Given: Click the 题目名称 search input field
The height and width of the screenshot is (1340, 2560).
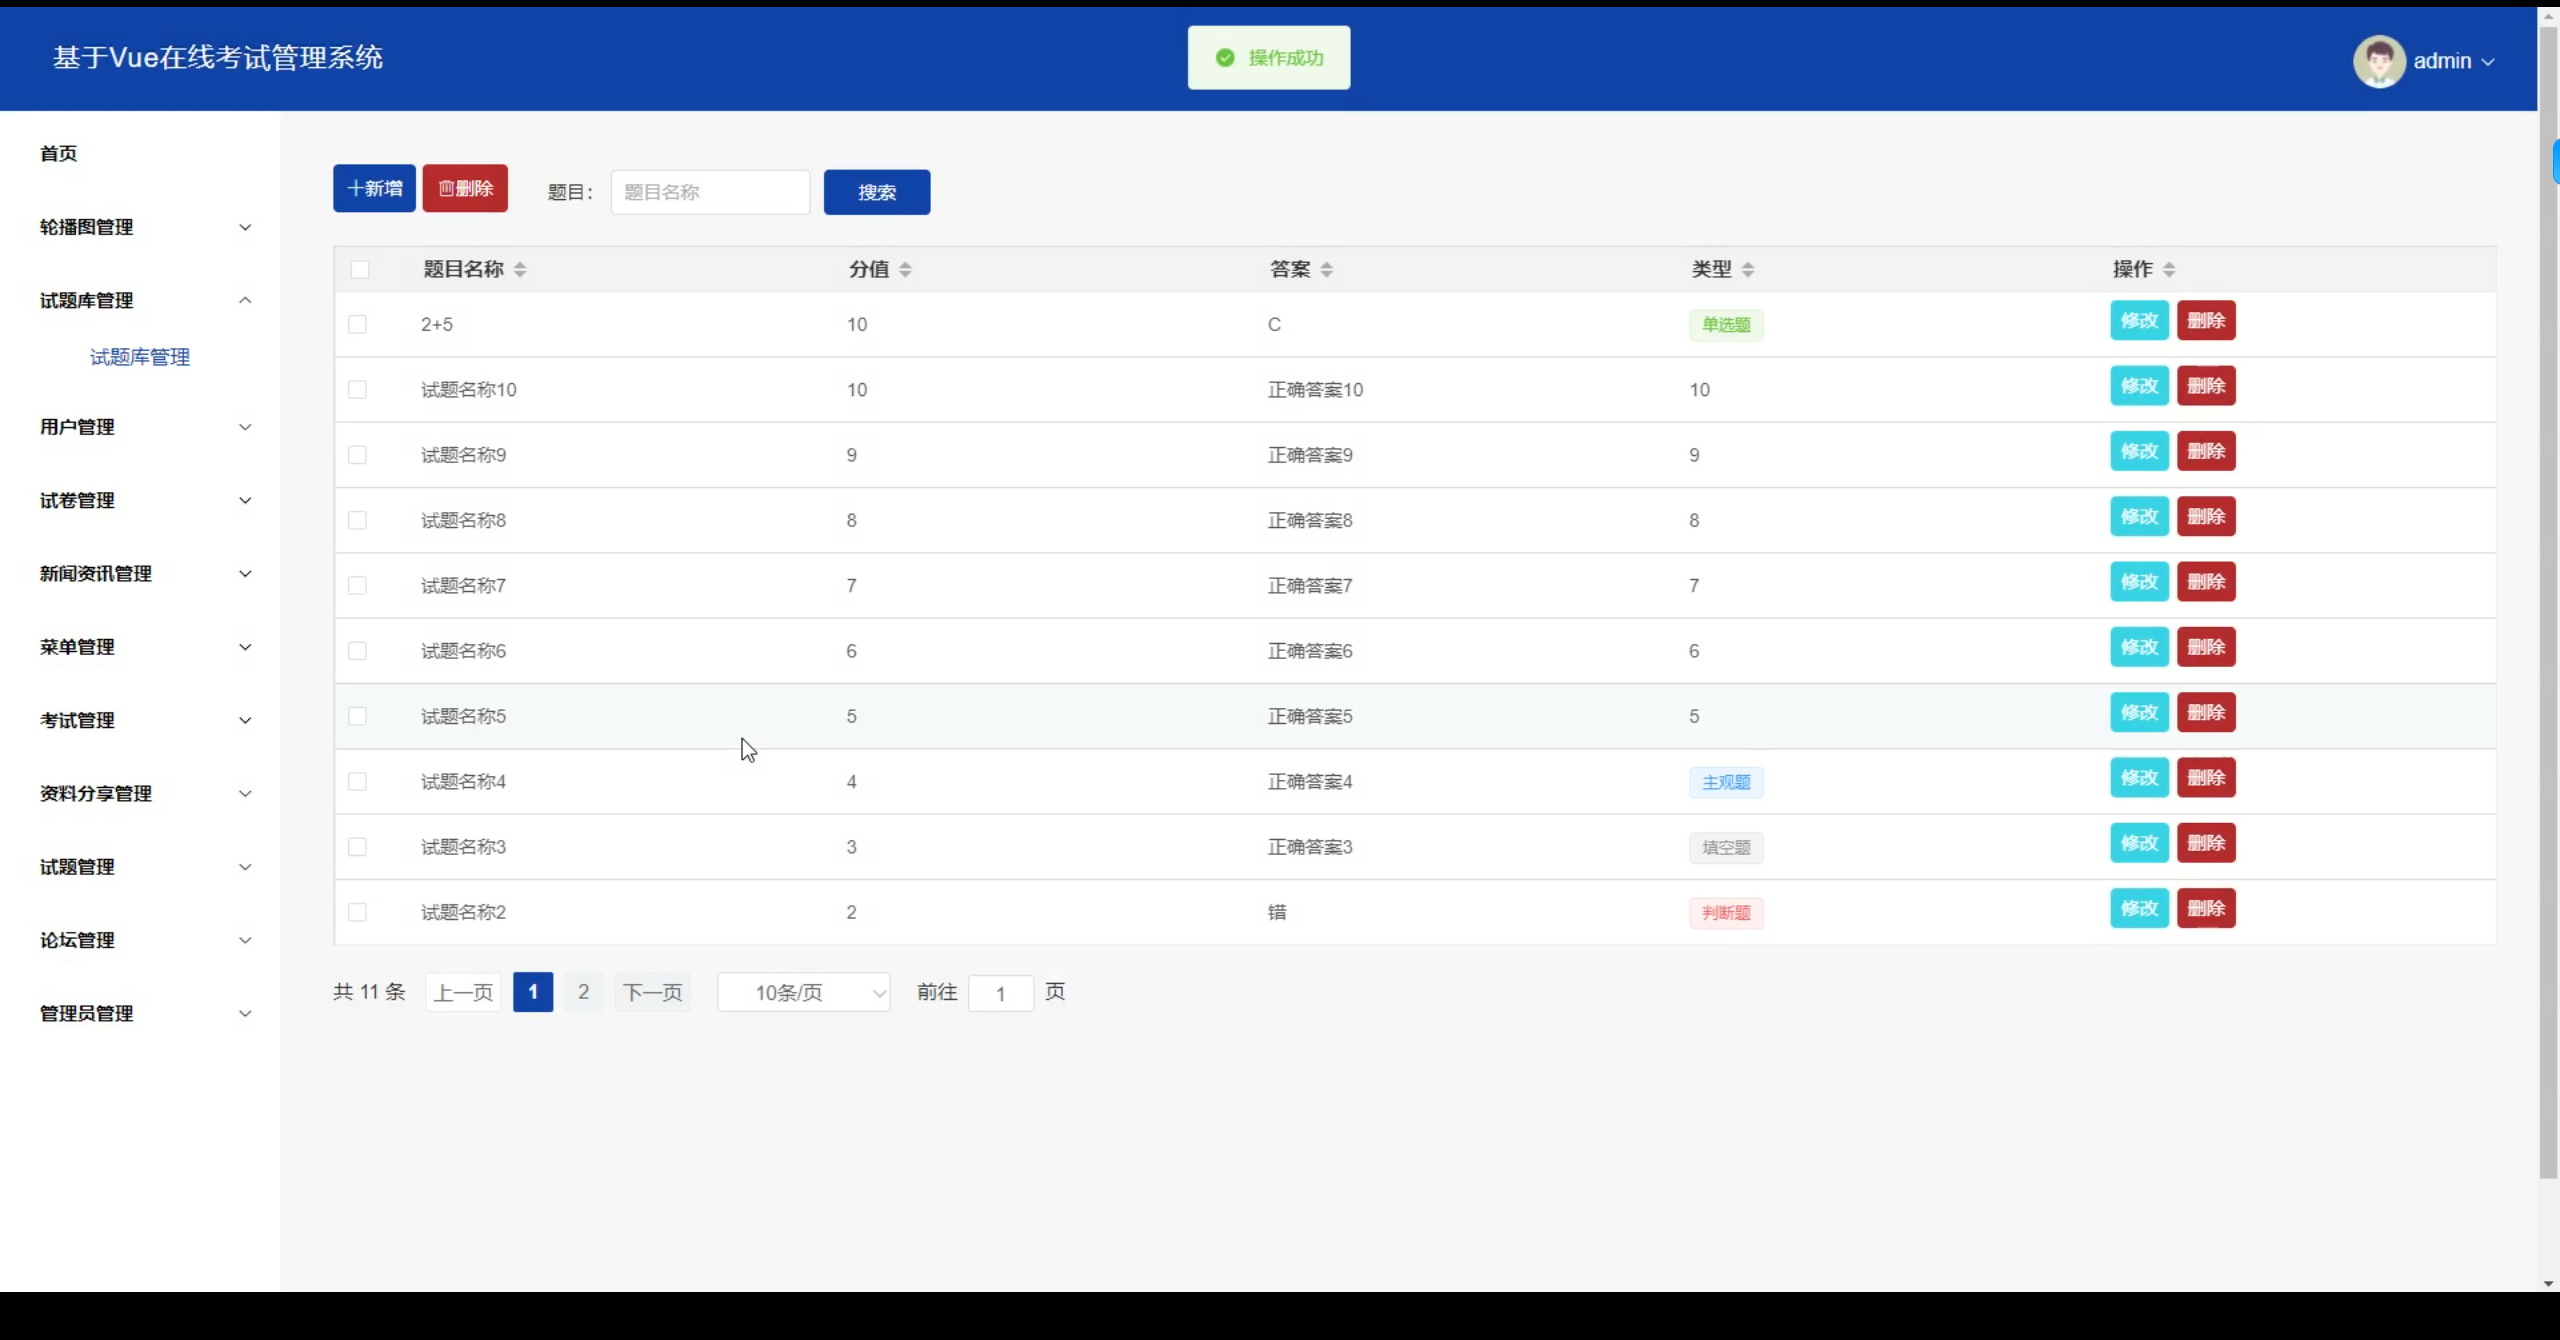Looking at the screenshot, I should (710, 191).
